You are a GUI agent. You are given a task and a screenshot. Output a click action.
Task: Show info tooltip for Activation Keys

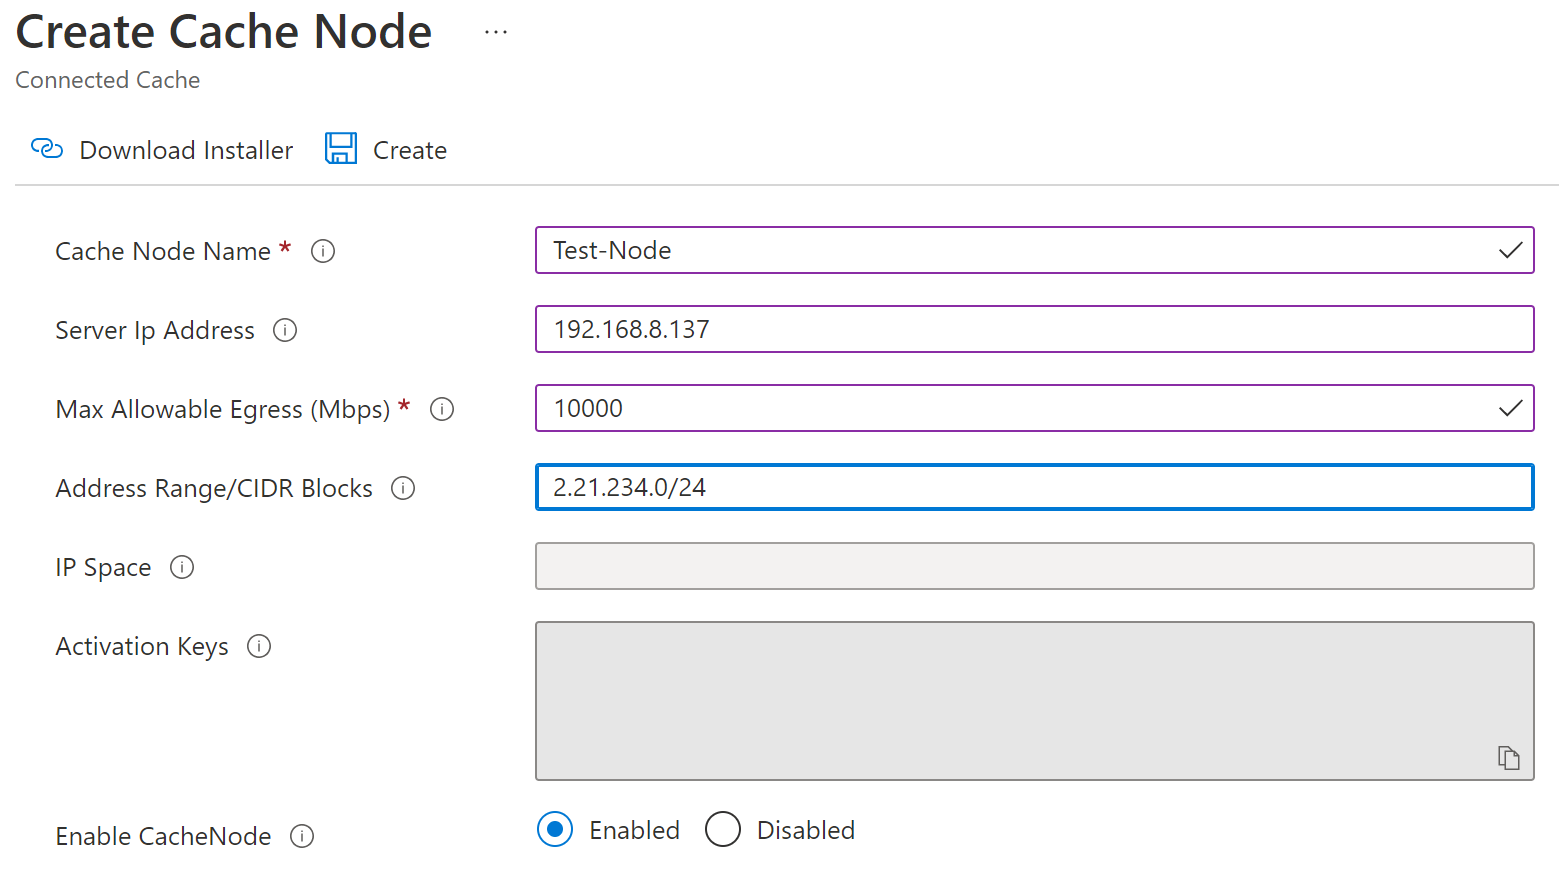click(259, 646)
